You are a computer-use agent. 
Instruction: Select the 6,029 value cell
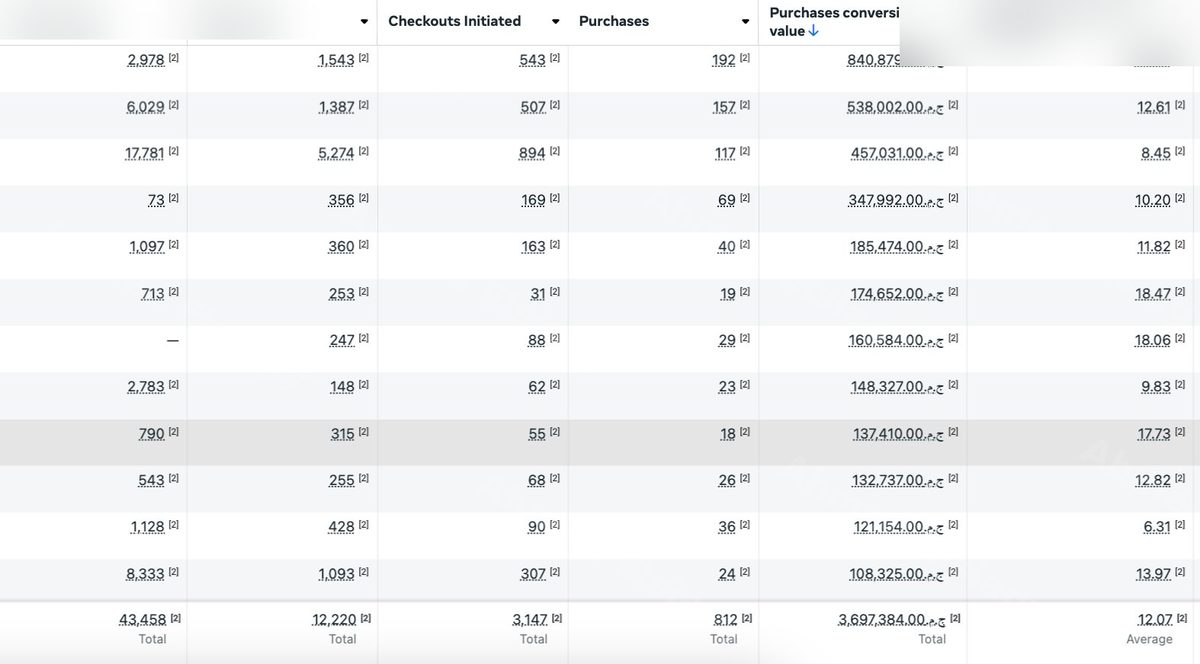[x=145, y=107]
